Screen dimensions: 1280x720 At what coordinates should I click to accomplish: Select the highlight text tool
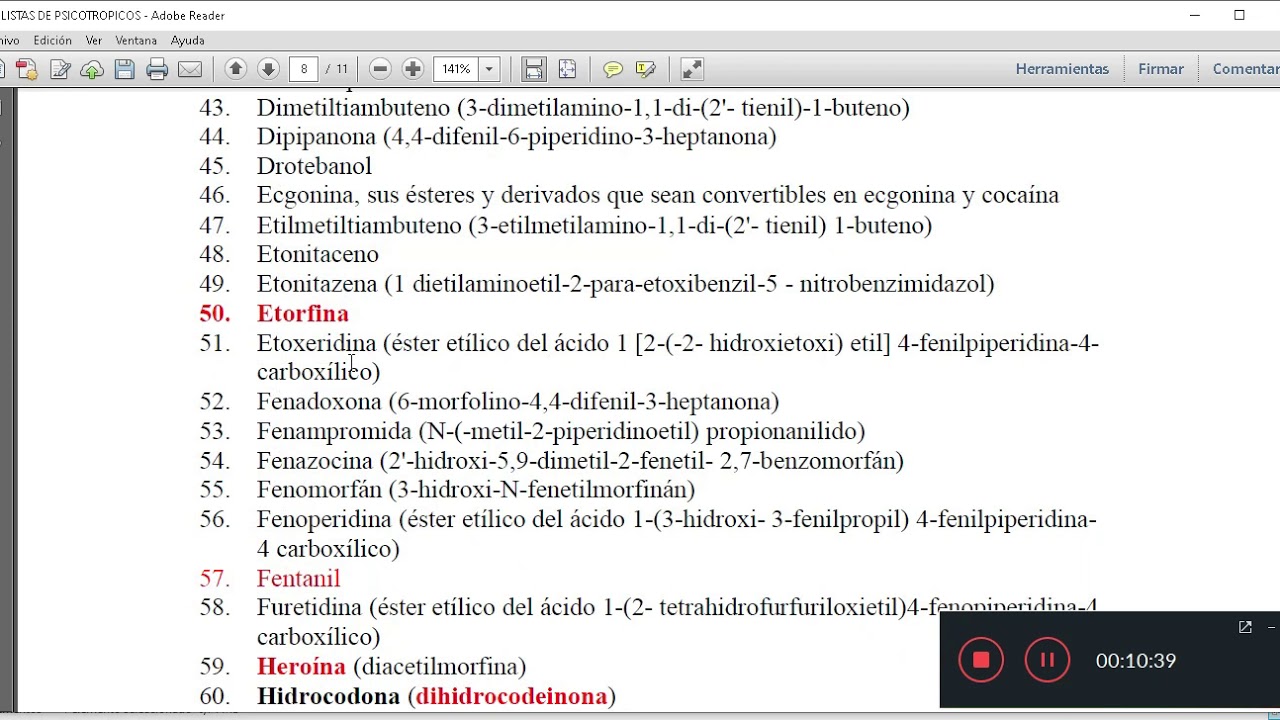coord(646,68)
